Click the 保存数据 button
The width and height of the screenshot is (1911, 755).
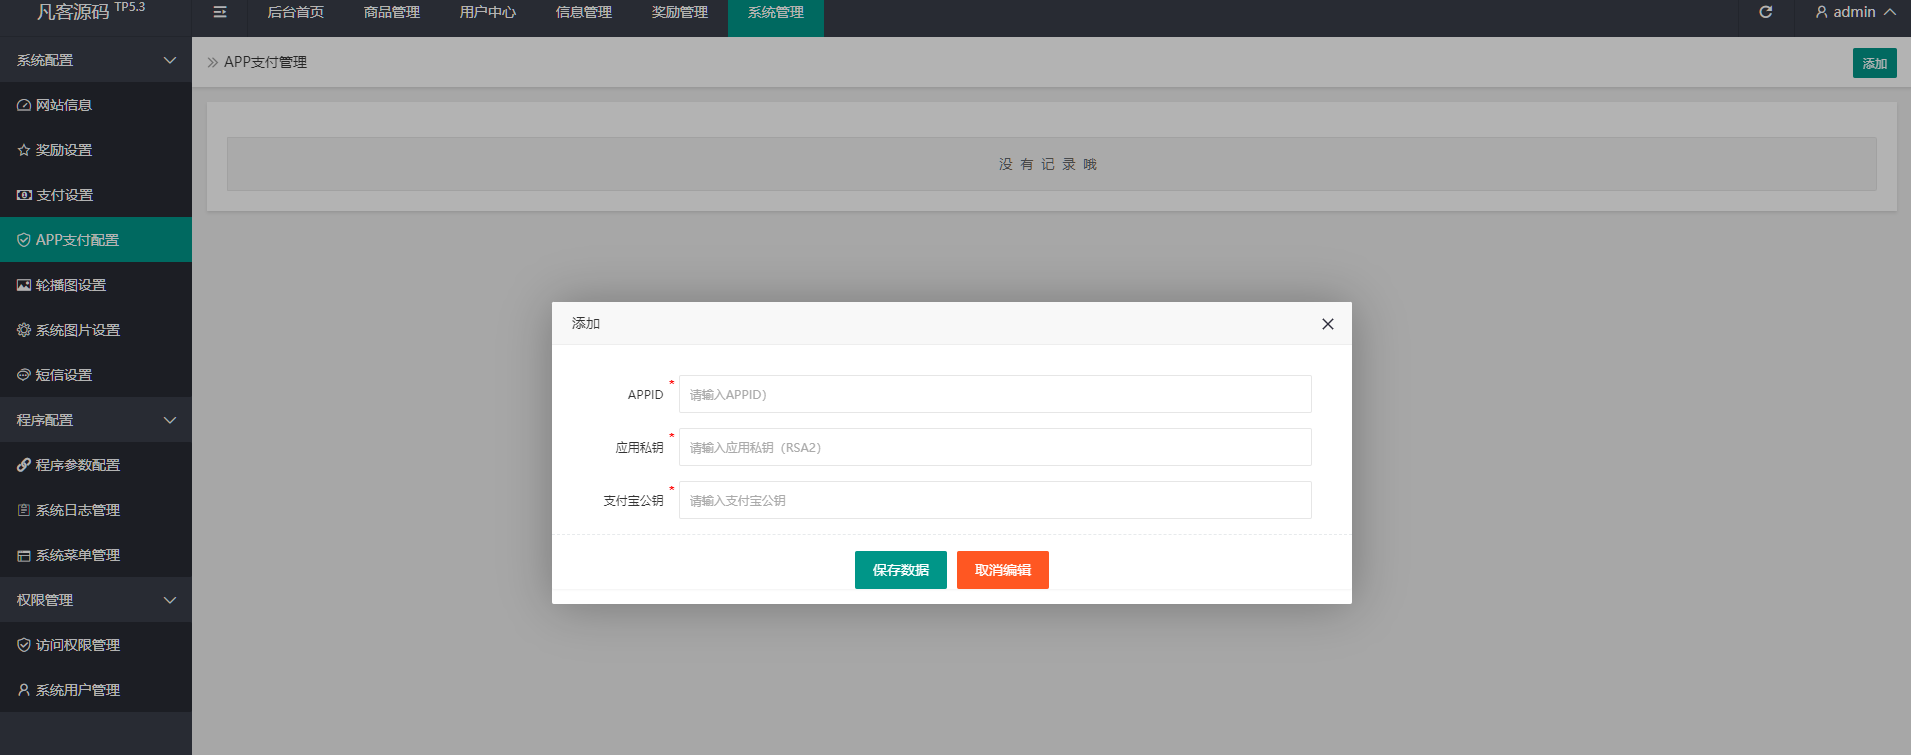coord(901,570)
